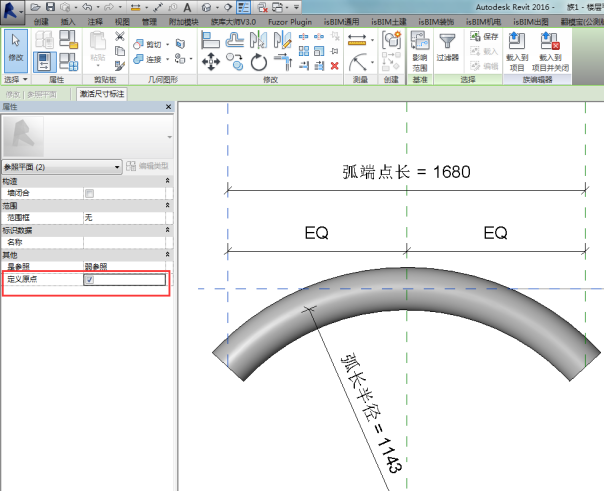604x491 pixels.
Task: Click 载入到项目 load into project icon
Action: point(515,48)
